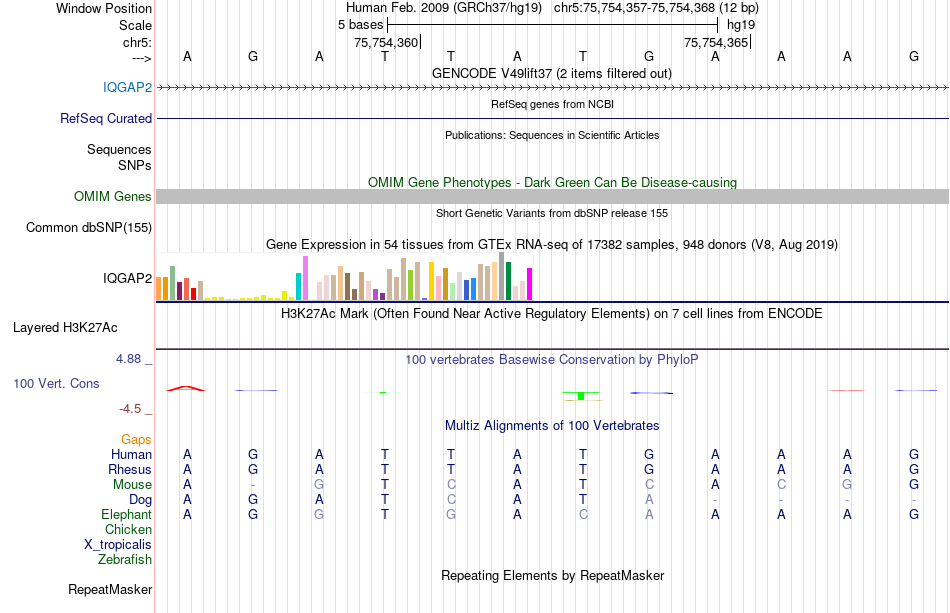Click the dash gap in the Mouse row
The image size is (950, 613).
coord(253,485)
